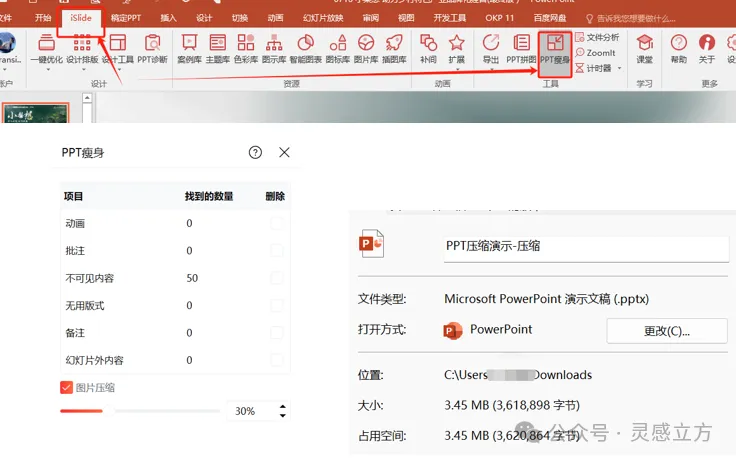The width and height of the screenshot is (736, 462).
Task: Switch to the 百度网盘 ribbon tab
Action: (x=550, y=18)
